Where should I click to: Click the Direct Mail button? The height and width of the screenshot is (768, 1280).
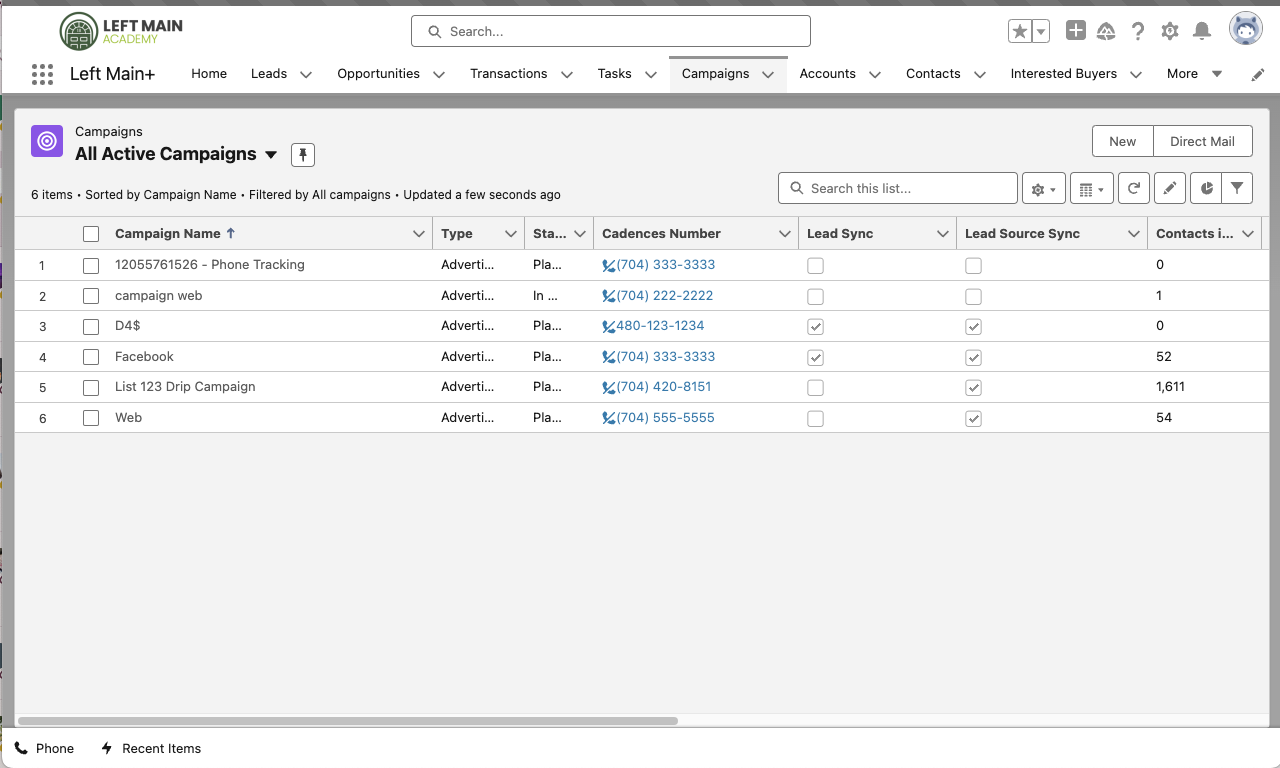click(x=1202, y=141)
